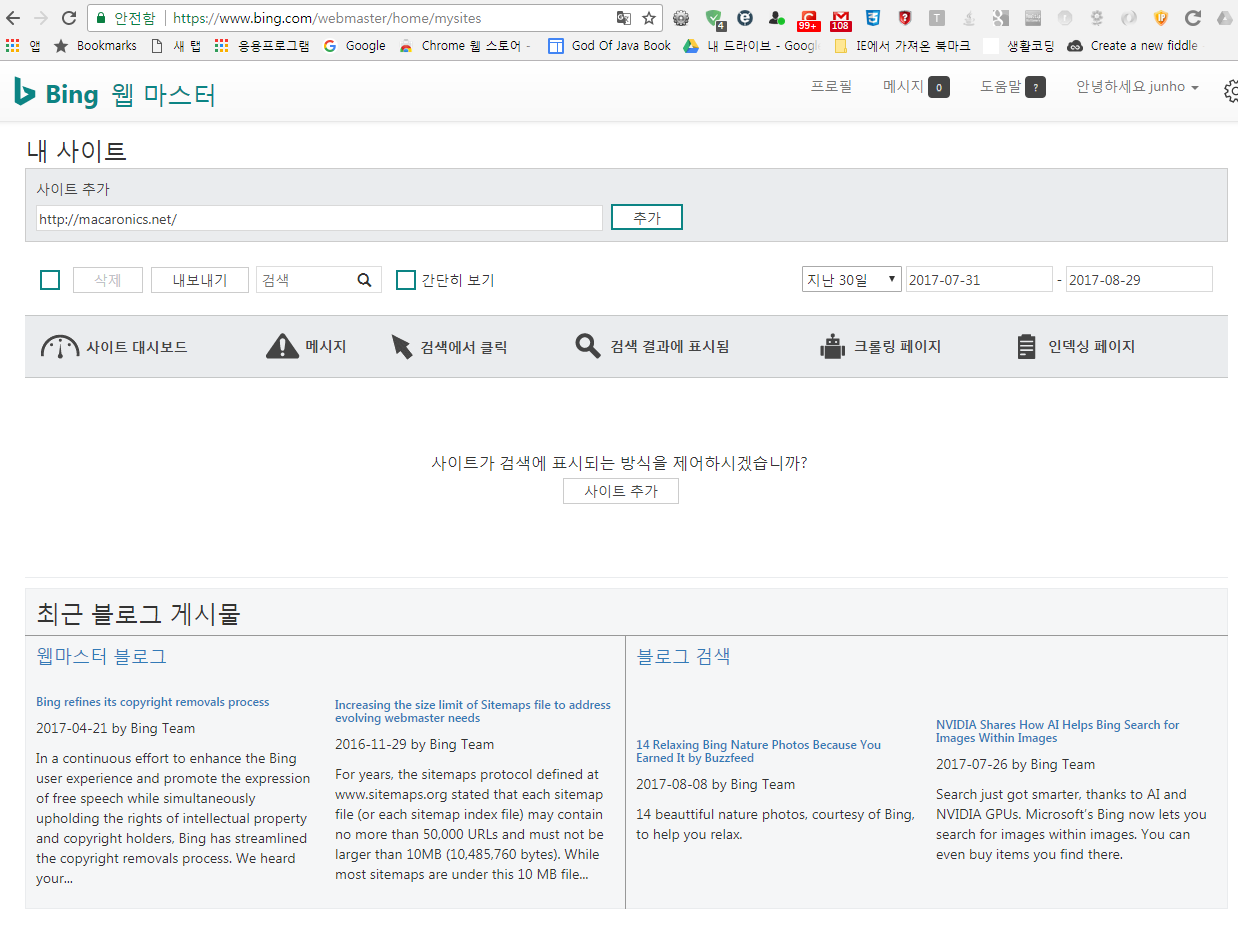The image size is (1238, 933).
Task: Open the Gmail extension with 108 badge
Action: tap(841, 18)
